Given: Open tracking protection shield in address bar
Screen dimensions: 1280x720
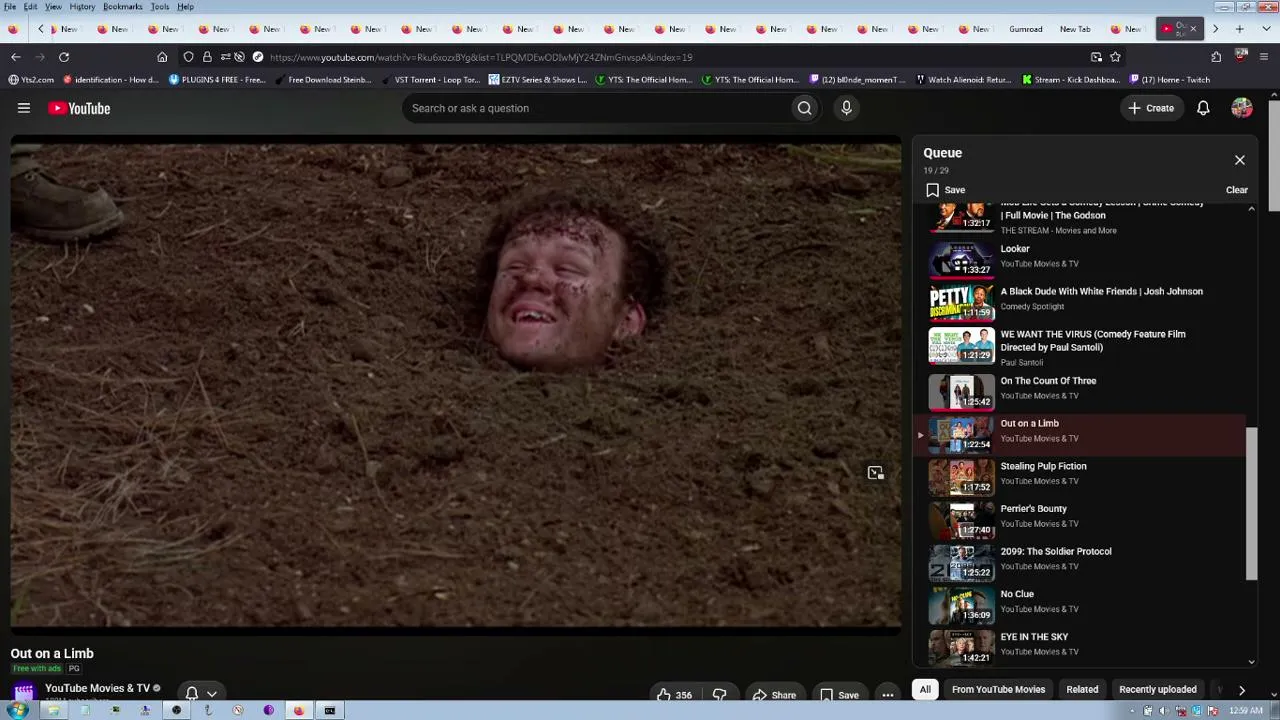Looking at the screenshot, I should pyautogui.click(x=188, y=57).
